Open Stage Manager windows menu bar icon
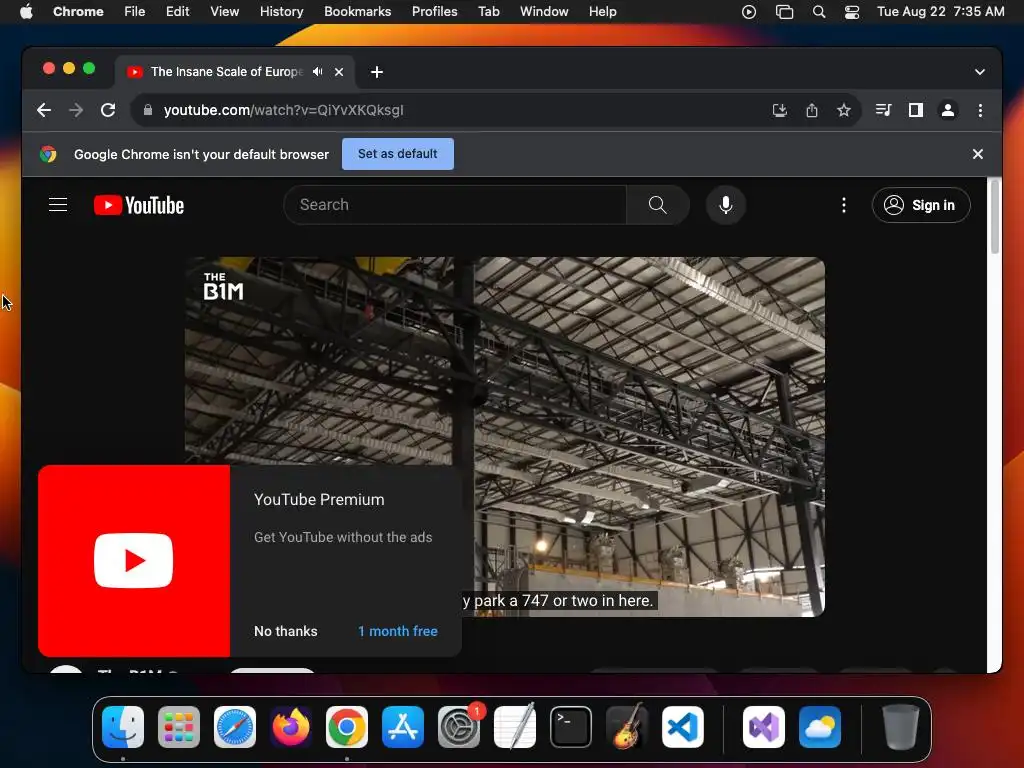The width and height of the screenshot is (1024, 768). point(784,12)
